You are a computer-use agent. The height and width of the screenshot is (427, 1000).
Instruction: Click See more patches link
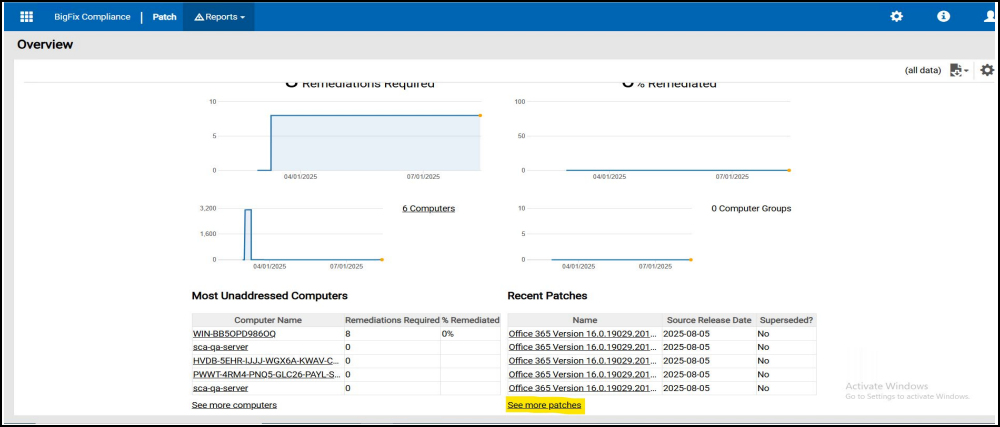545,405
